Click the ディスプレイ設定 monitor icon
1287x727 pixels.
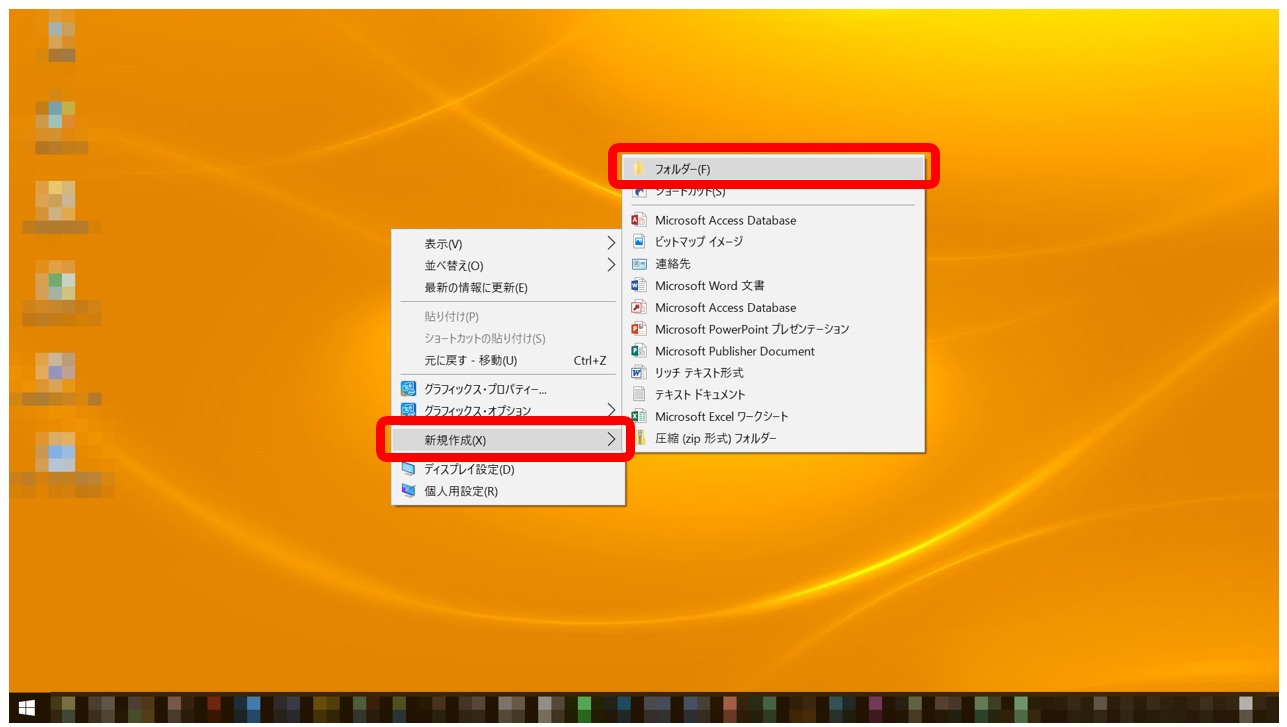408,469
